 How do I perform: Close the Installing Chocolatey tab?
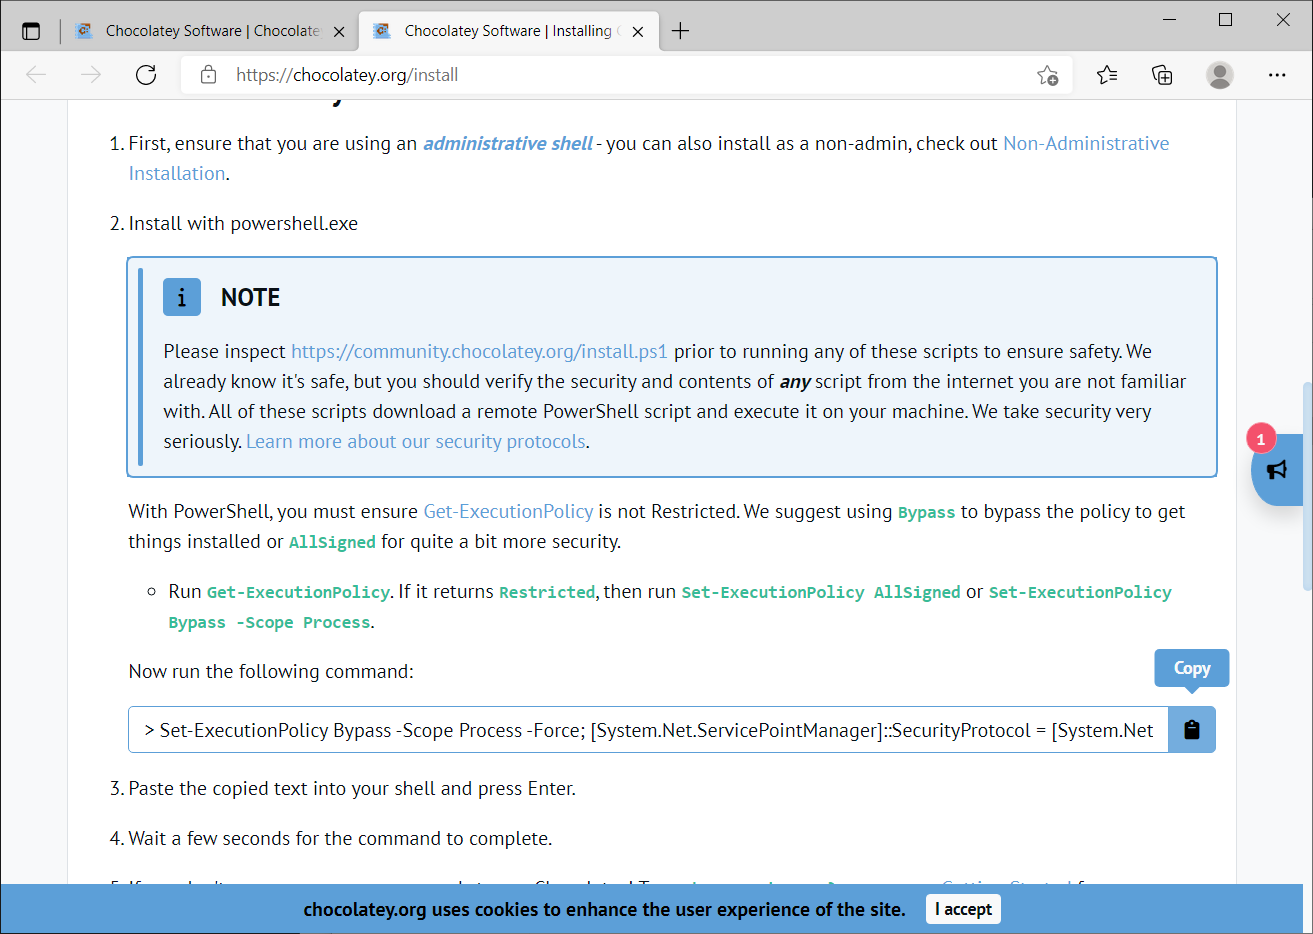[x=638, y=31]
